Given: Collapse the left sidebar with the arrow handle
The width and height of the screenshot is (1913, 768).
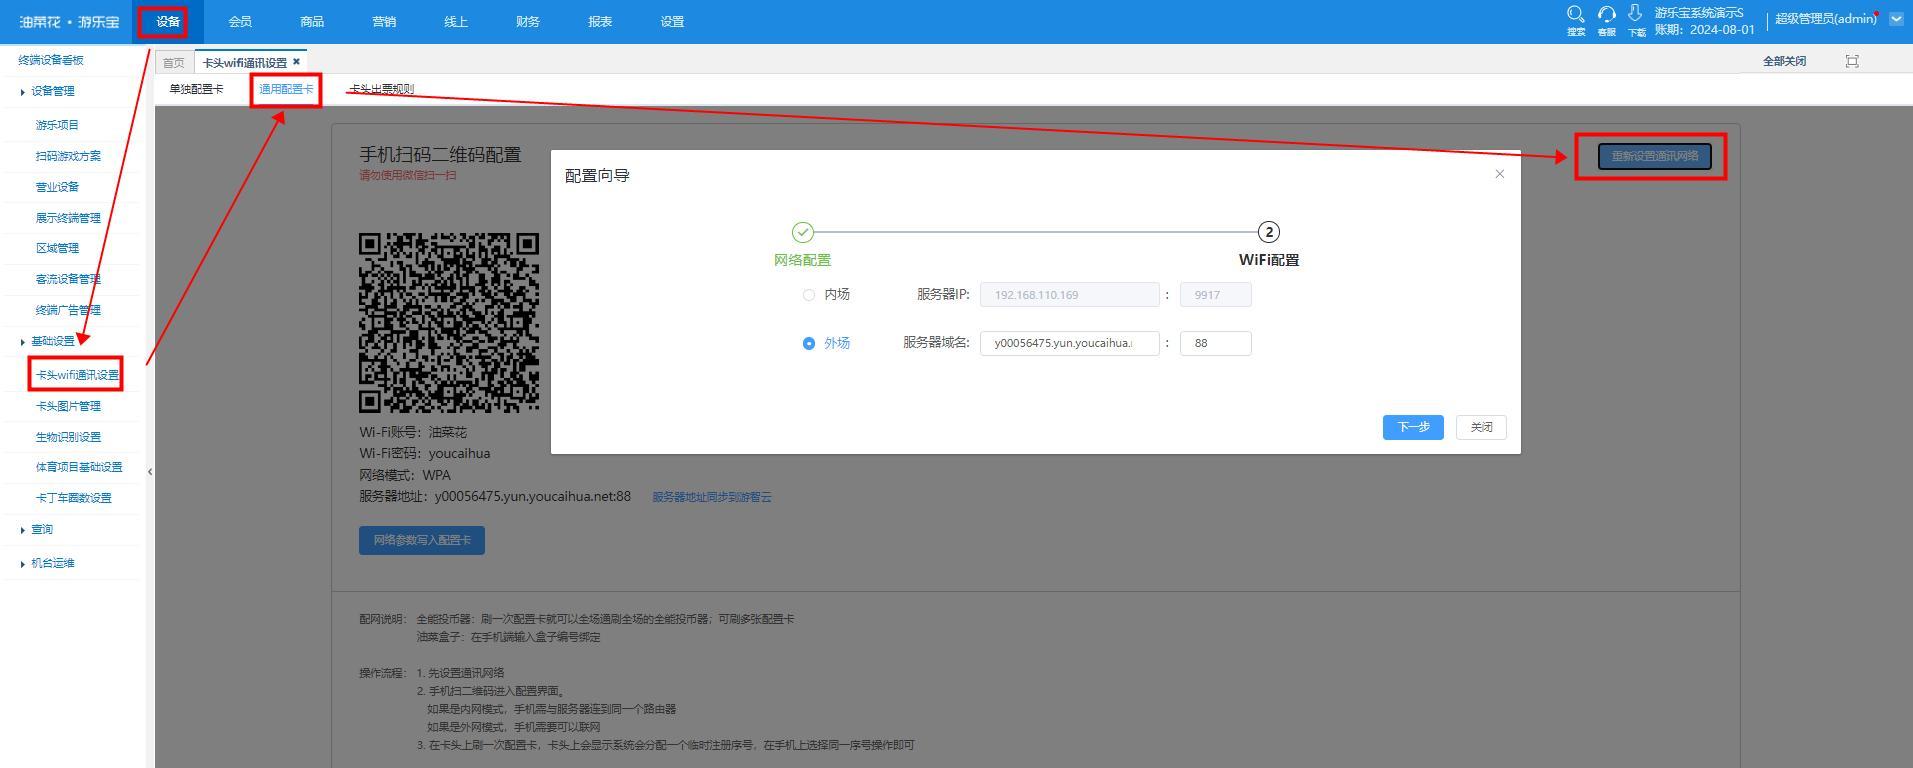Looking at the screenshot, I should [x=150, y=471].
